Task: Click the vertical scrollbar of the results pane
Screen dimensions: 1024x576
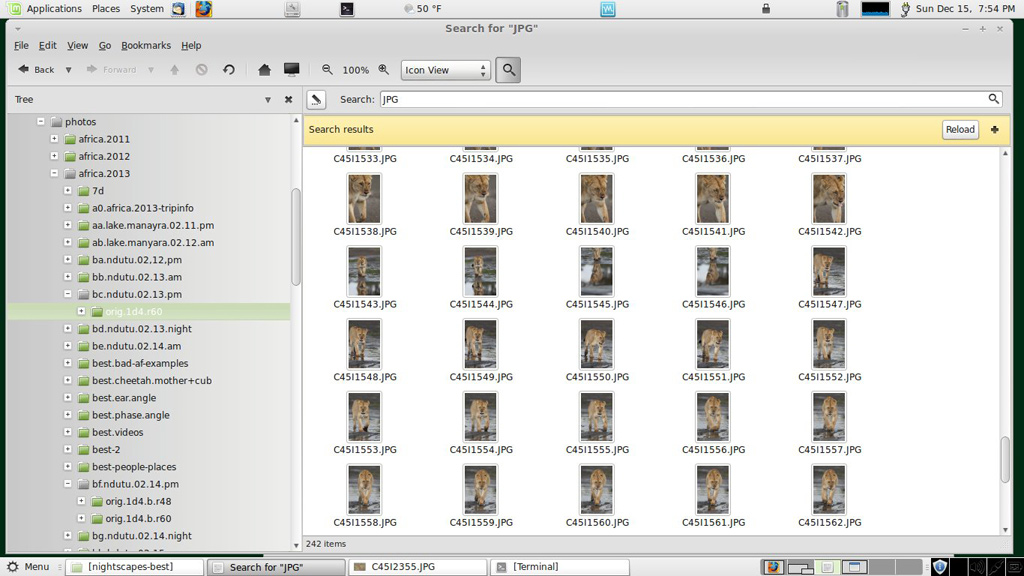Action: (x=1005, y=460)
